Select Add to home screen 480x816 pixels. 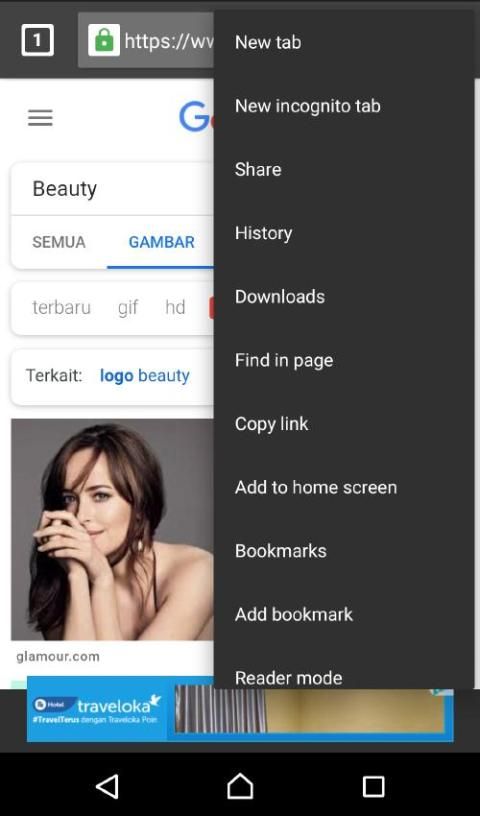(344, 487)
